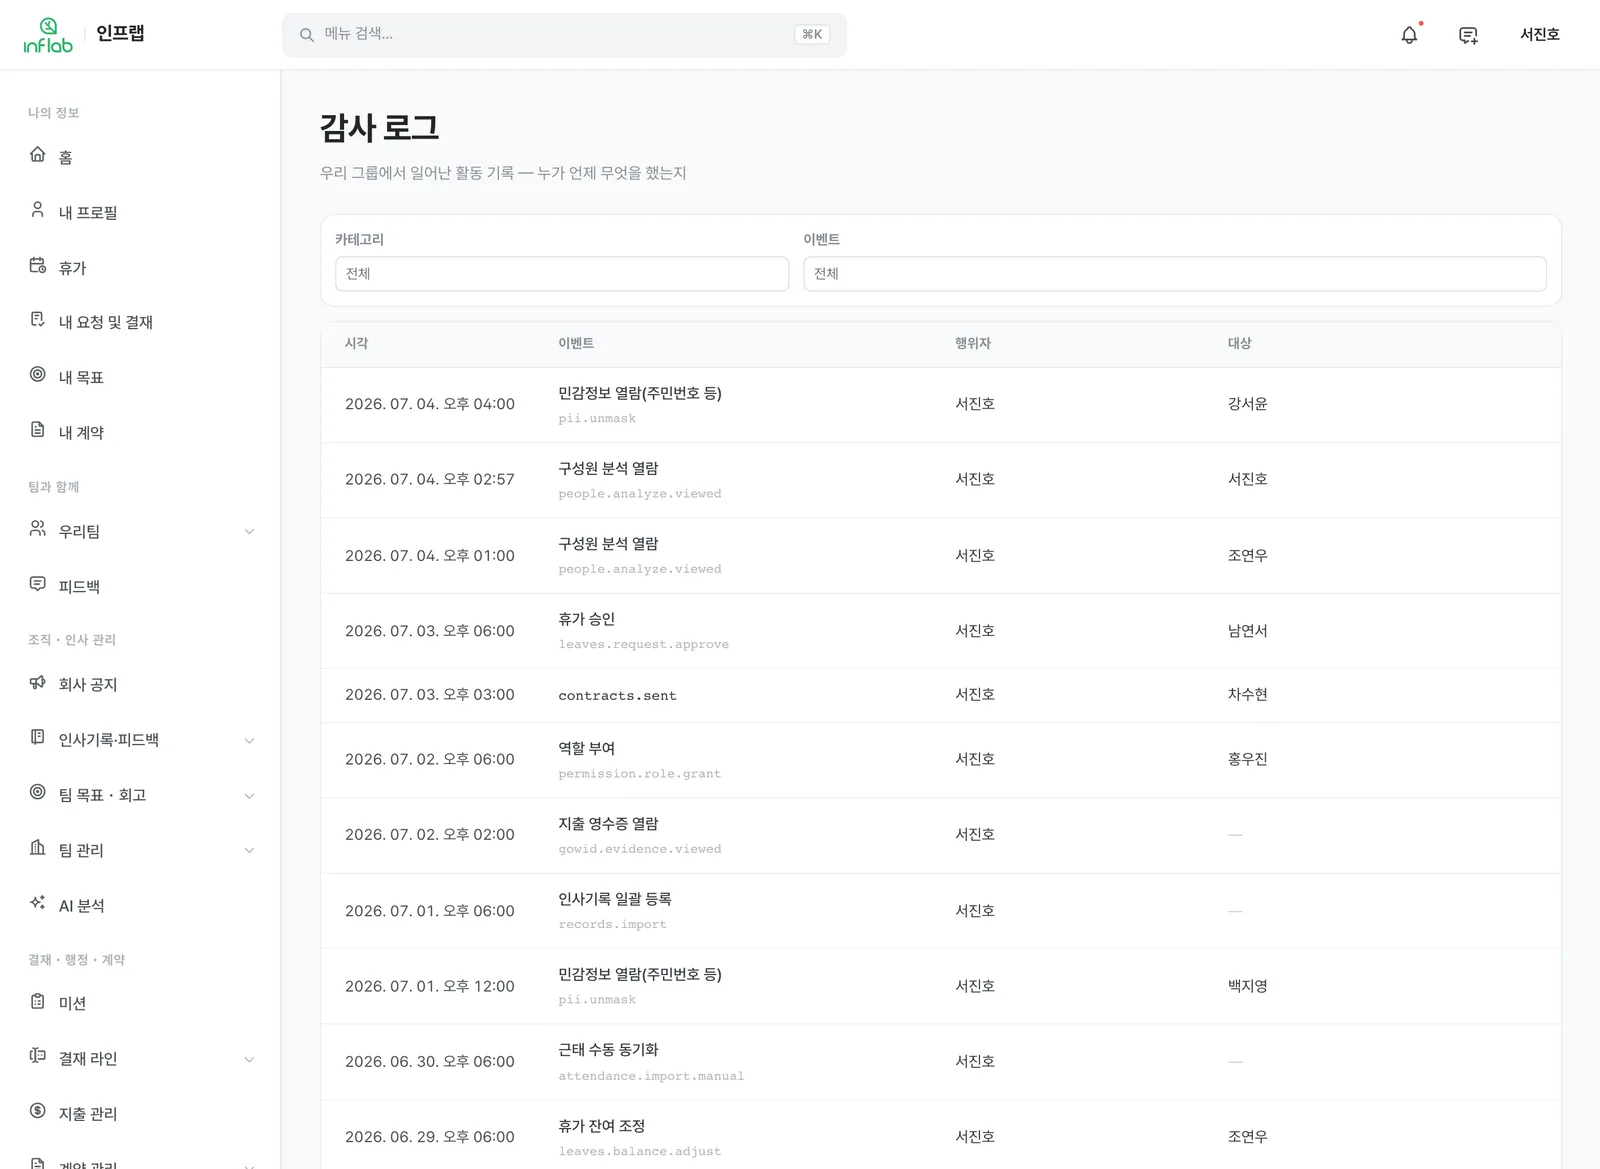Click the 휴가 승인 event row
The width and height of the screenshot is (1600, 1169).
point(940,631)
